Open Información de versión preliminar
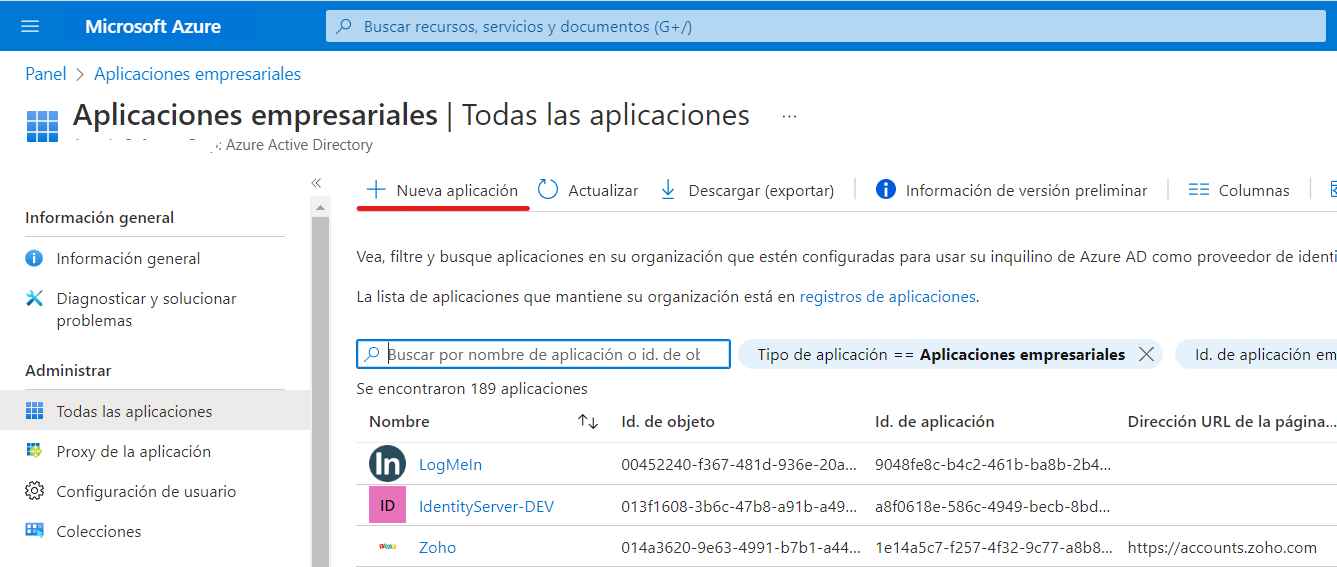1337x567 pixels. (x=1011, y=190)
